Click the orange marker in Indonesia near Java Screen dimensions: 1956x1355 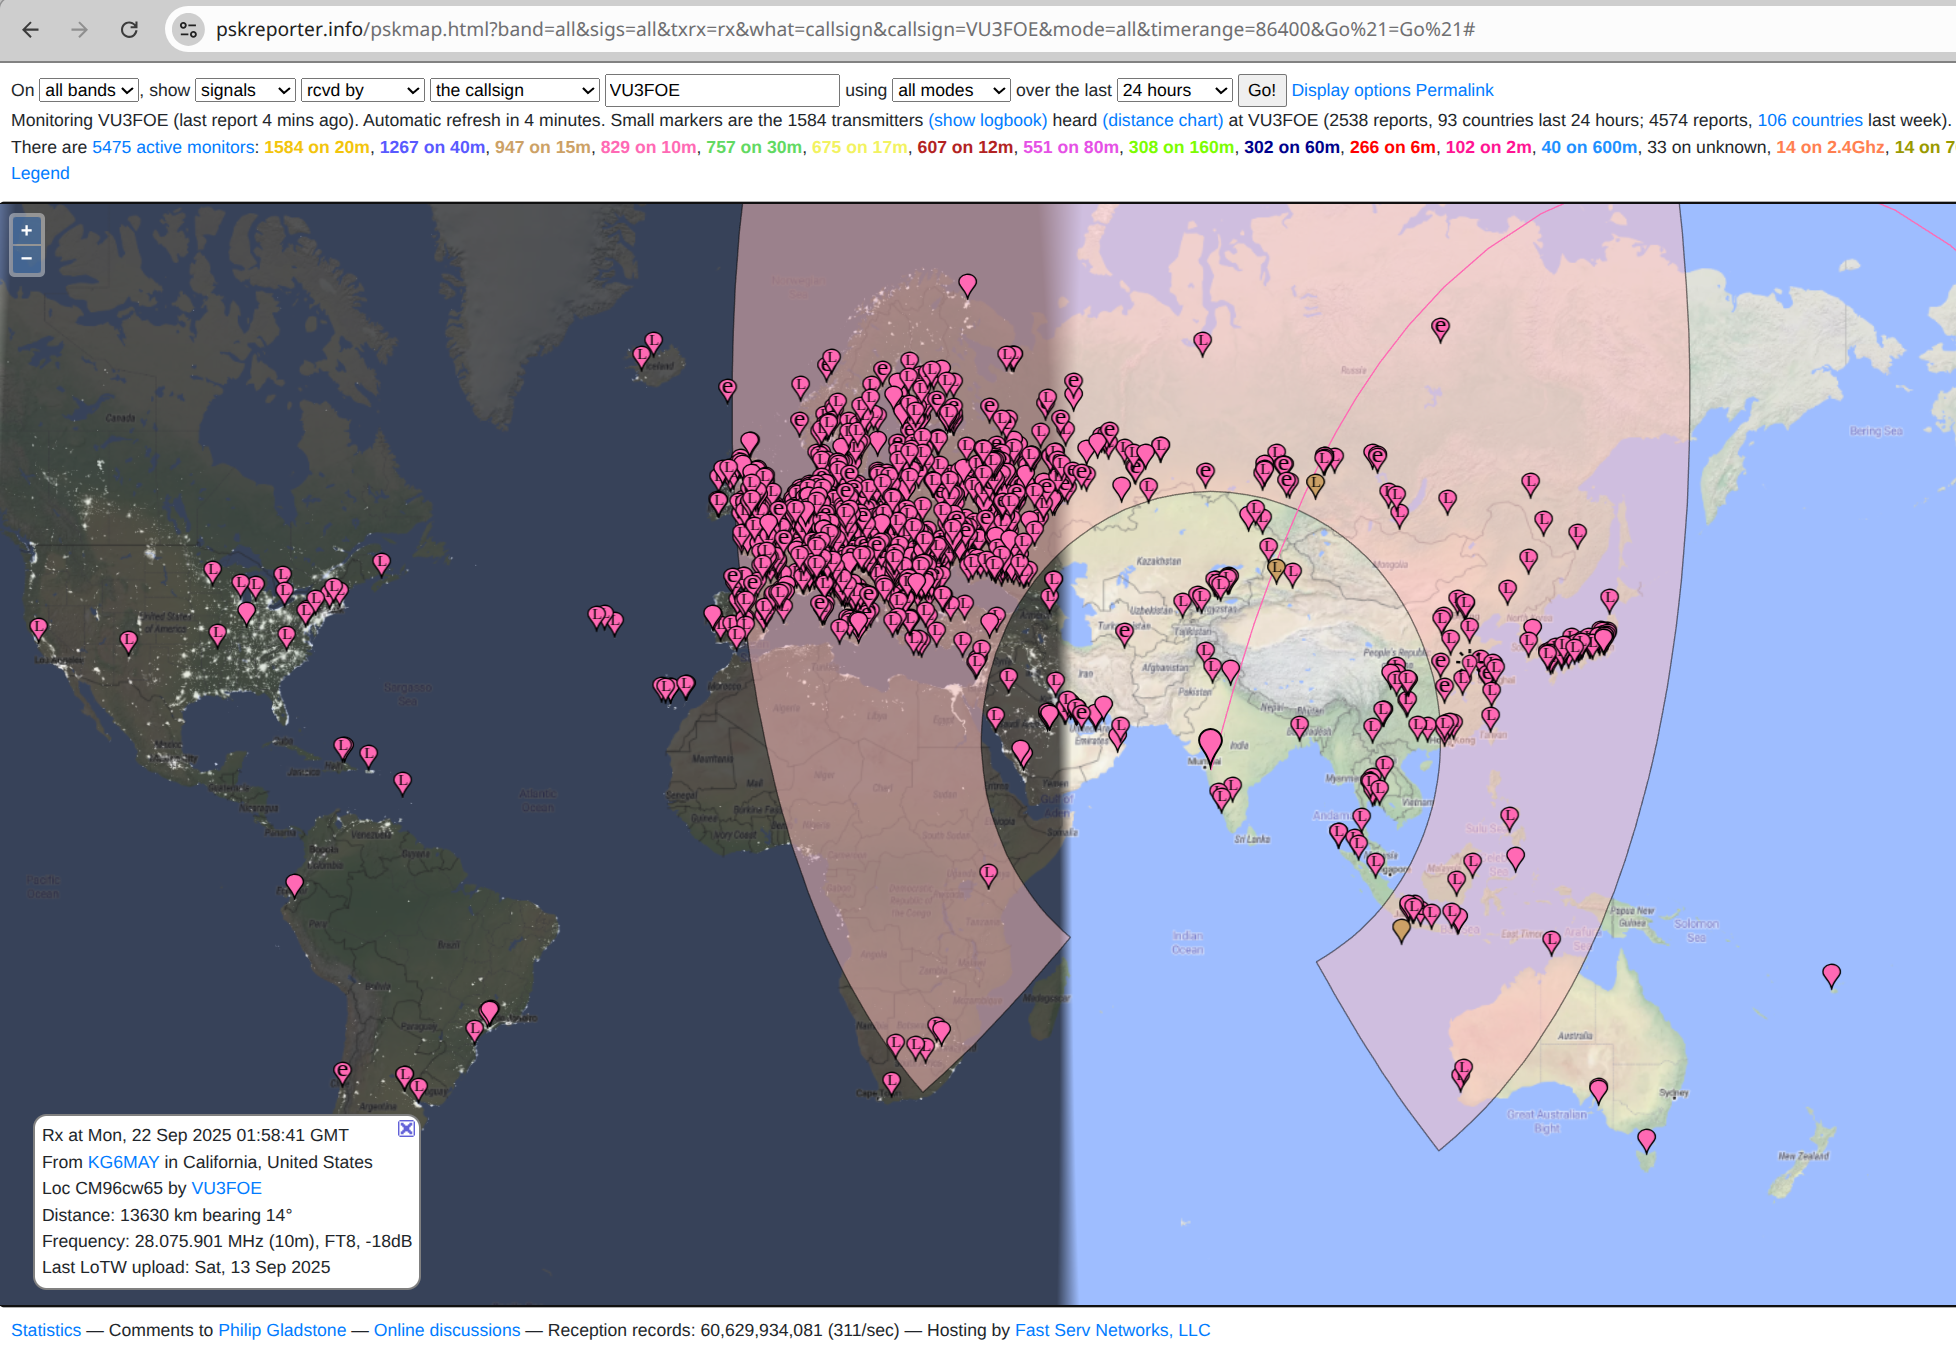(1401, 930)
